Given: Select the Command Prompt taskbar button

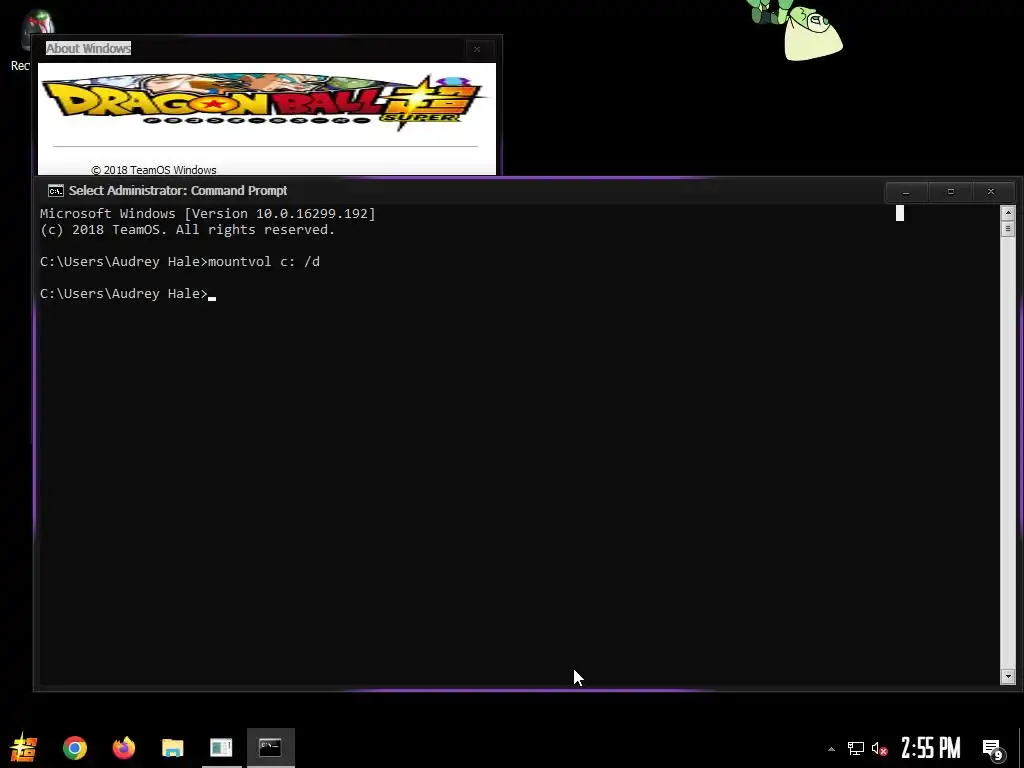Looking at the screenshot, I should [x=270, y=748].
